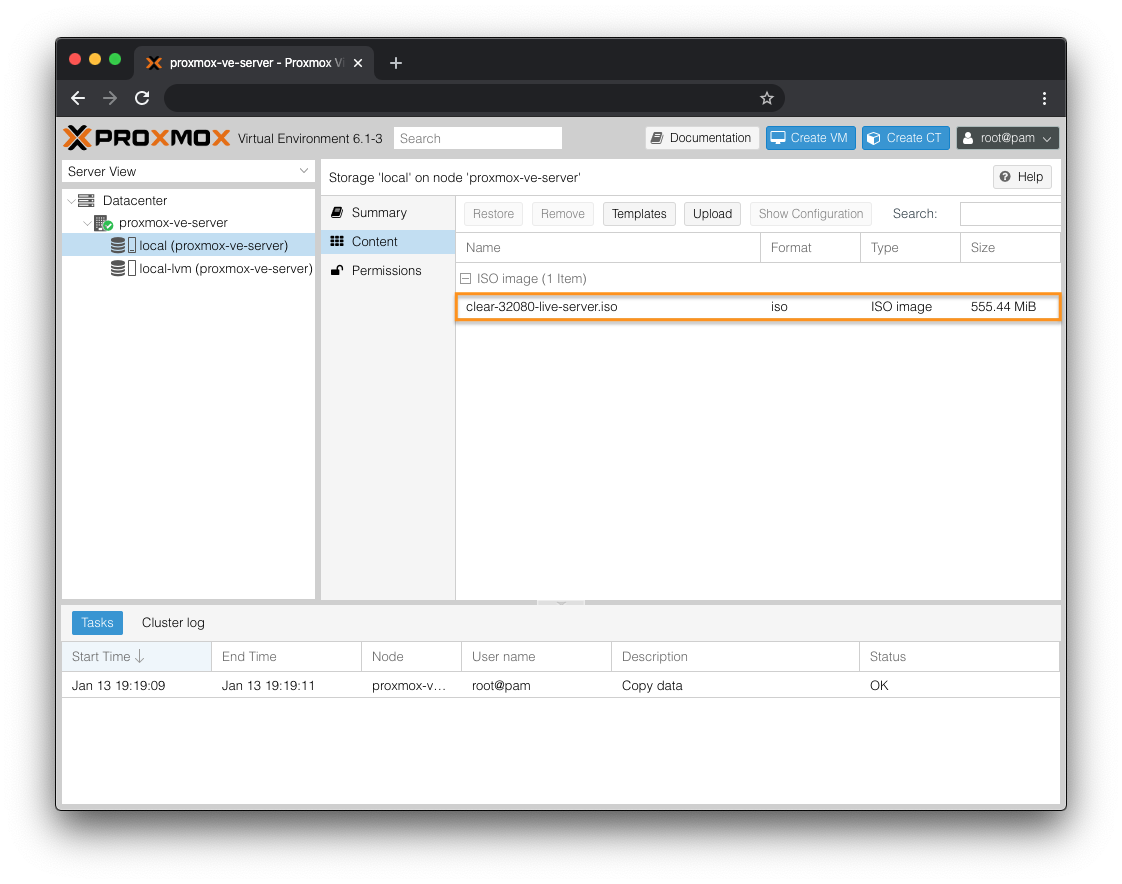Sort tasks by Node column
Screen dimensions: 1122x884
(x=411, y=656)
